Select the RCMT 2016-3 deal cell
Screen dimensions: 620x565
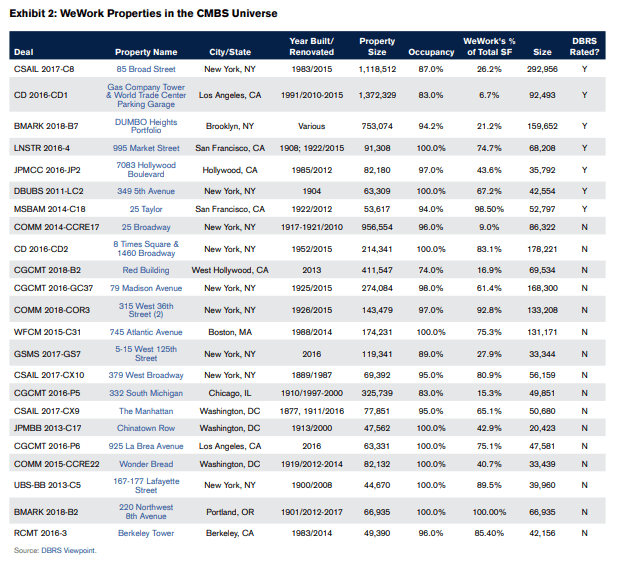(x=39, y=533)
